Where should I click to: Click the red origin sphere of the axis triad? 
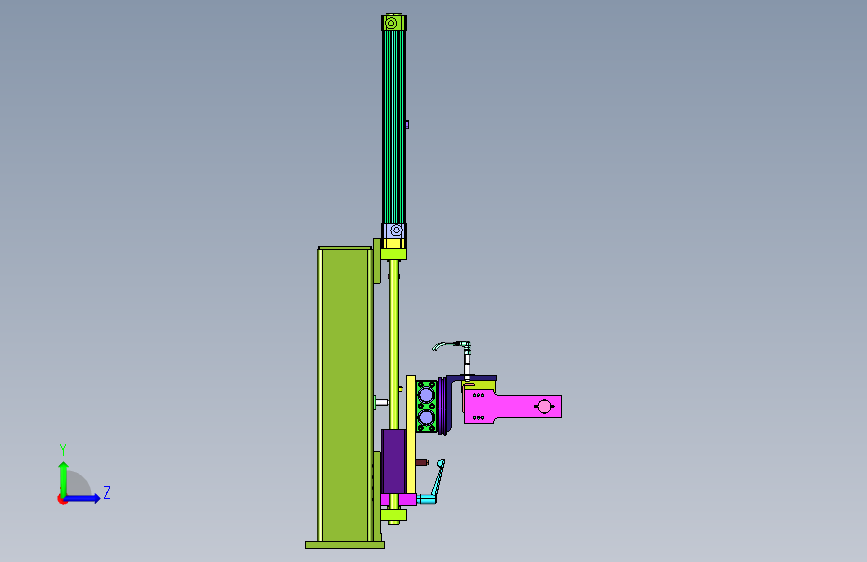coord(62,499)
